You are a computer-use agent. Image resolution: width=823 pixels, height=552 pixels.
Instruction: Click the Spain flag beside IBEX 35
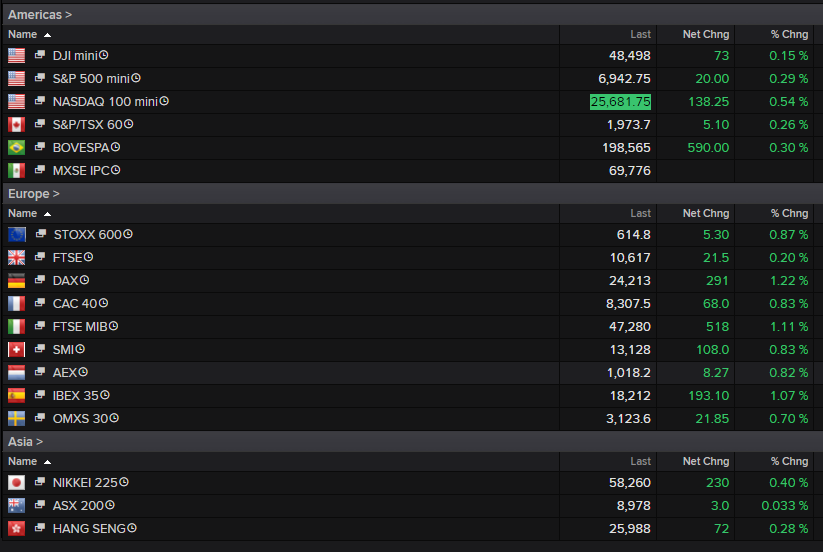pyautogui.click(x=16, y=396)
